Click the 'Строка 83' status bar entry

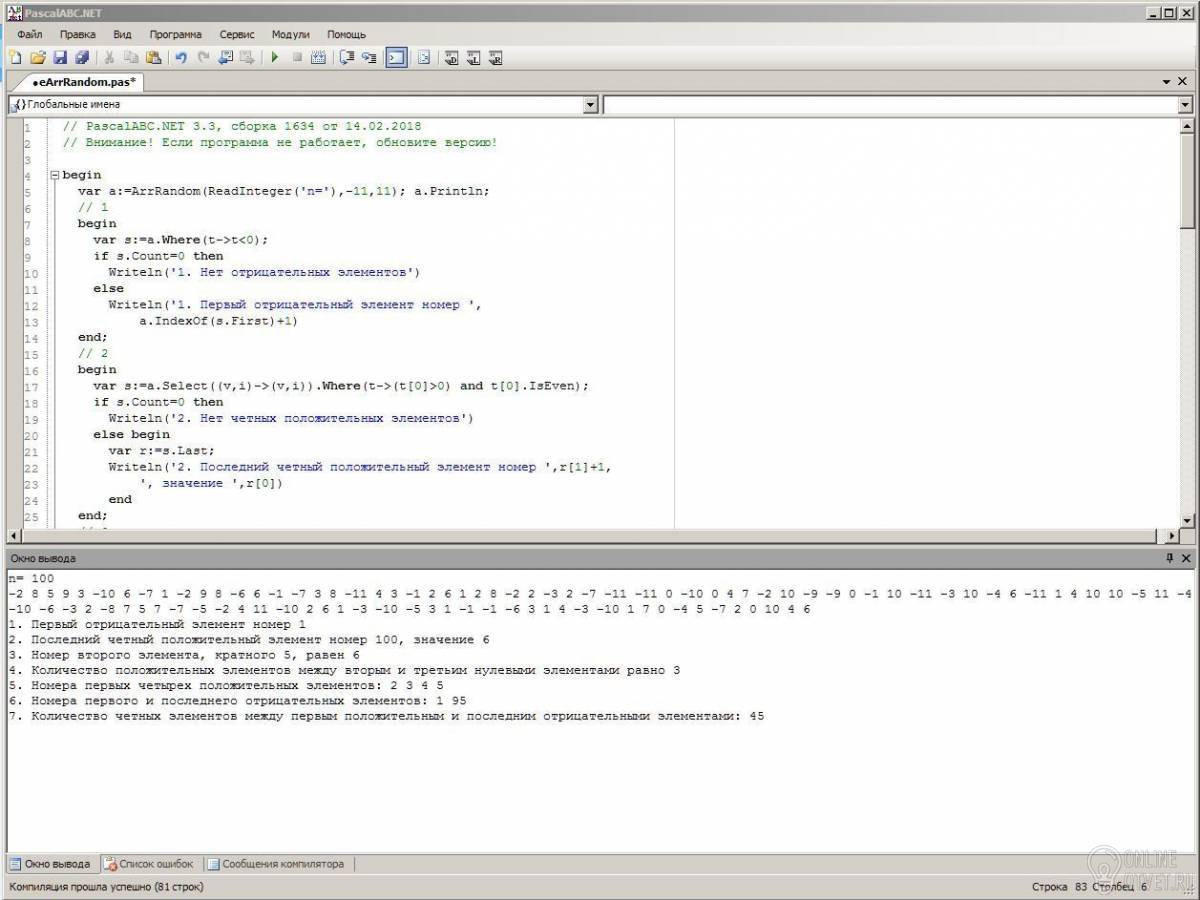[x=1058, y=887]
